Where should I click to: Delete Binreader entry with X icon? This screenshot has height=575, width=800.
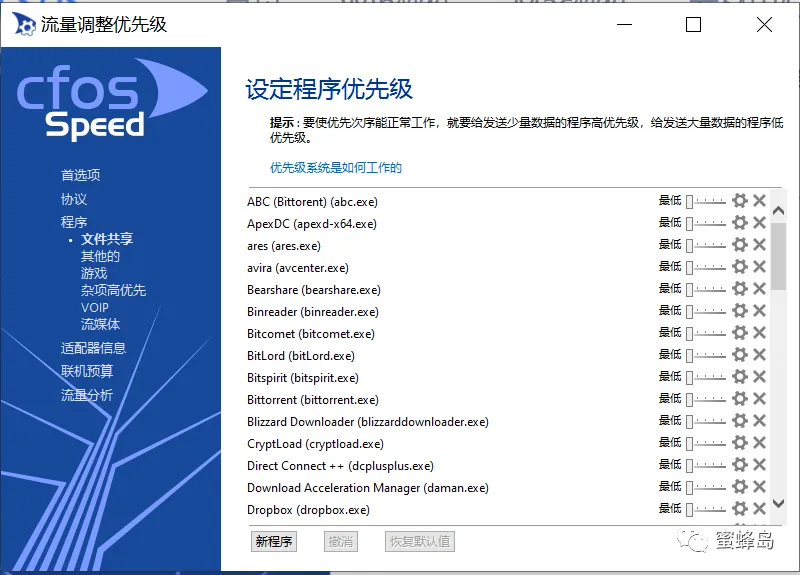coord(759,310)
